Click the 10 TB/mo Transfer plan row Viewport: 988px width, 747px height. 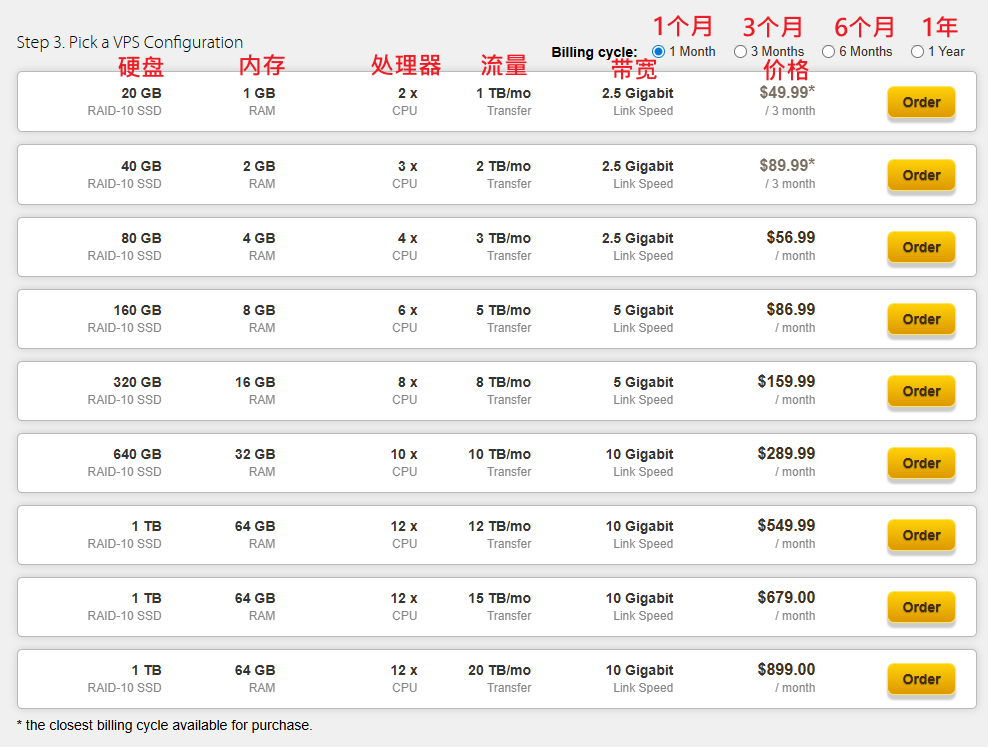(500, 462)
